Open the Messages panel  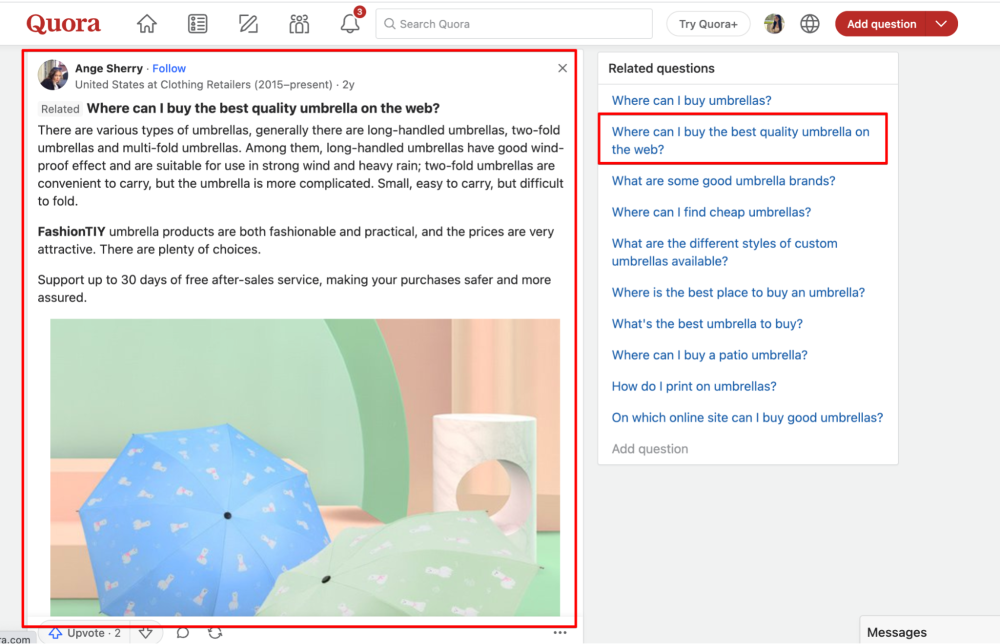(897, 632)
